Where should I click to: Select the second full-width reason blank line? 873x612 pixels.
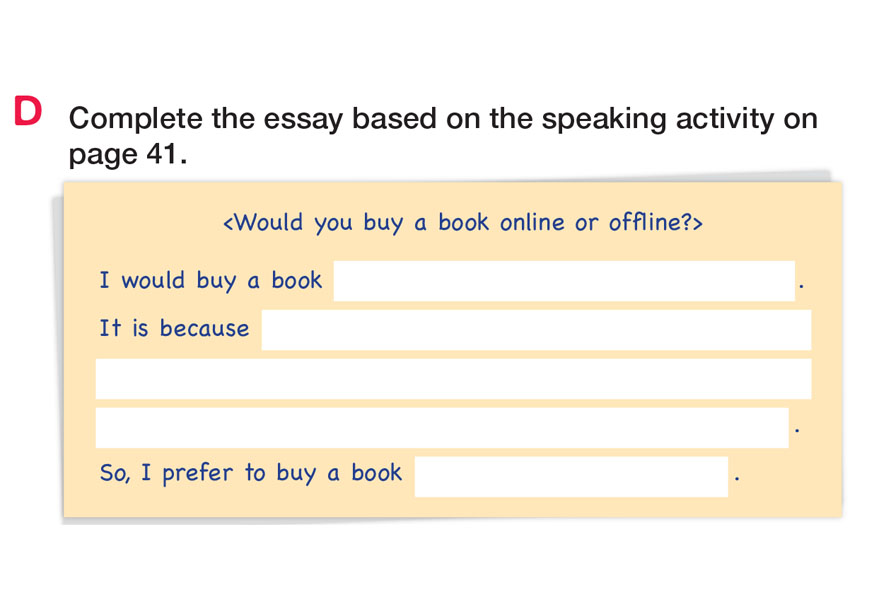click(x=453, y=379)
